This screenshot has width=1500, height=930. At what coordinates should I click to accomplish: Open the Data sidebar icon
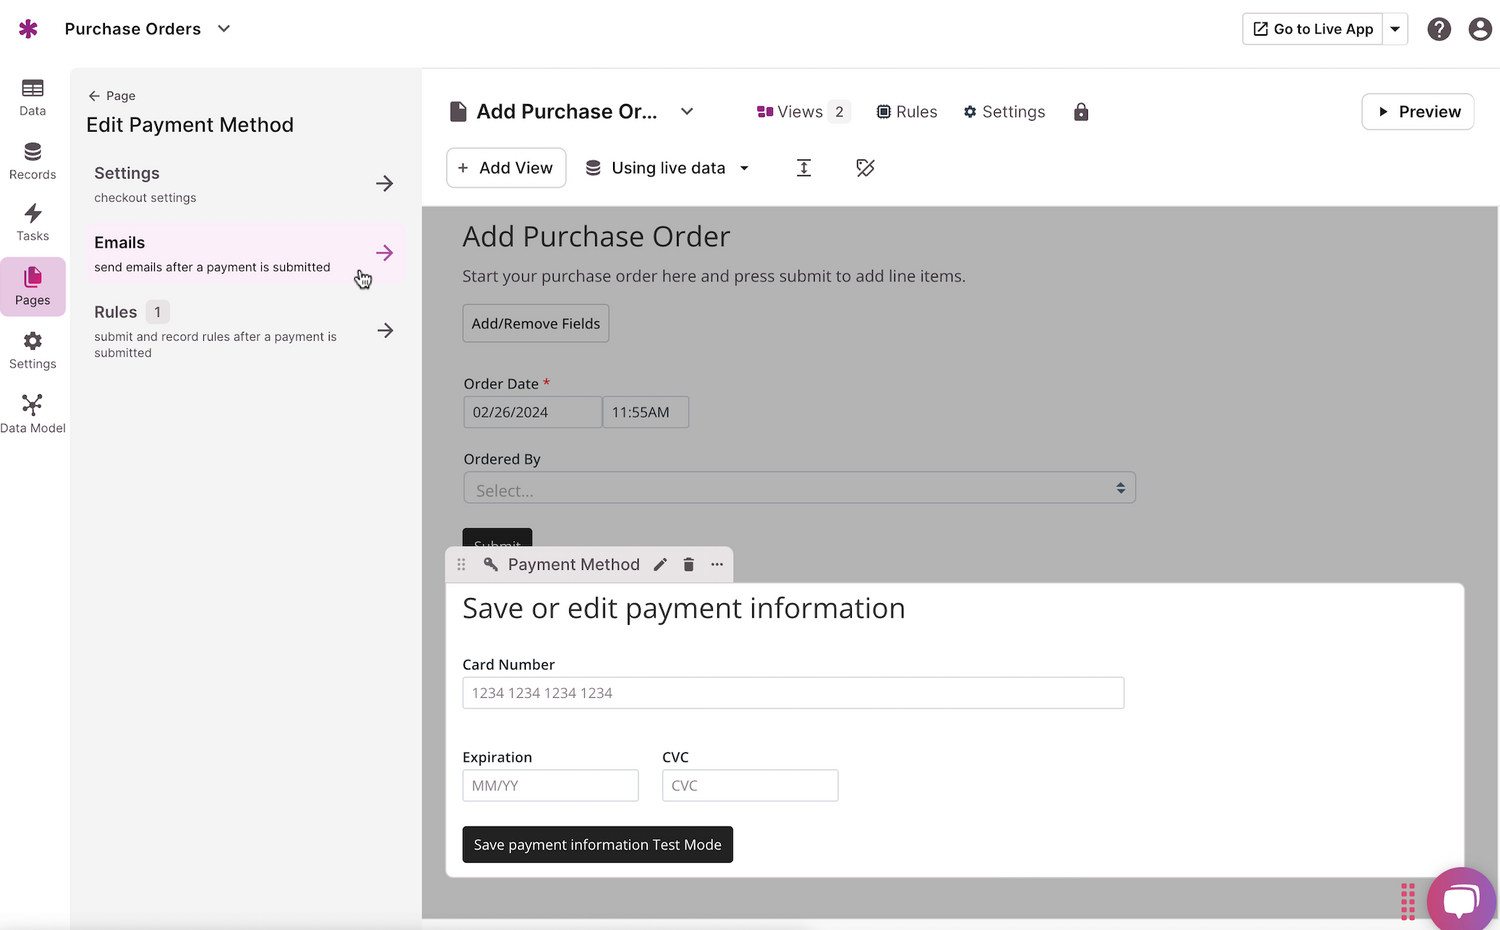tap(32, 97)
